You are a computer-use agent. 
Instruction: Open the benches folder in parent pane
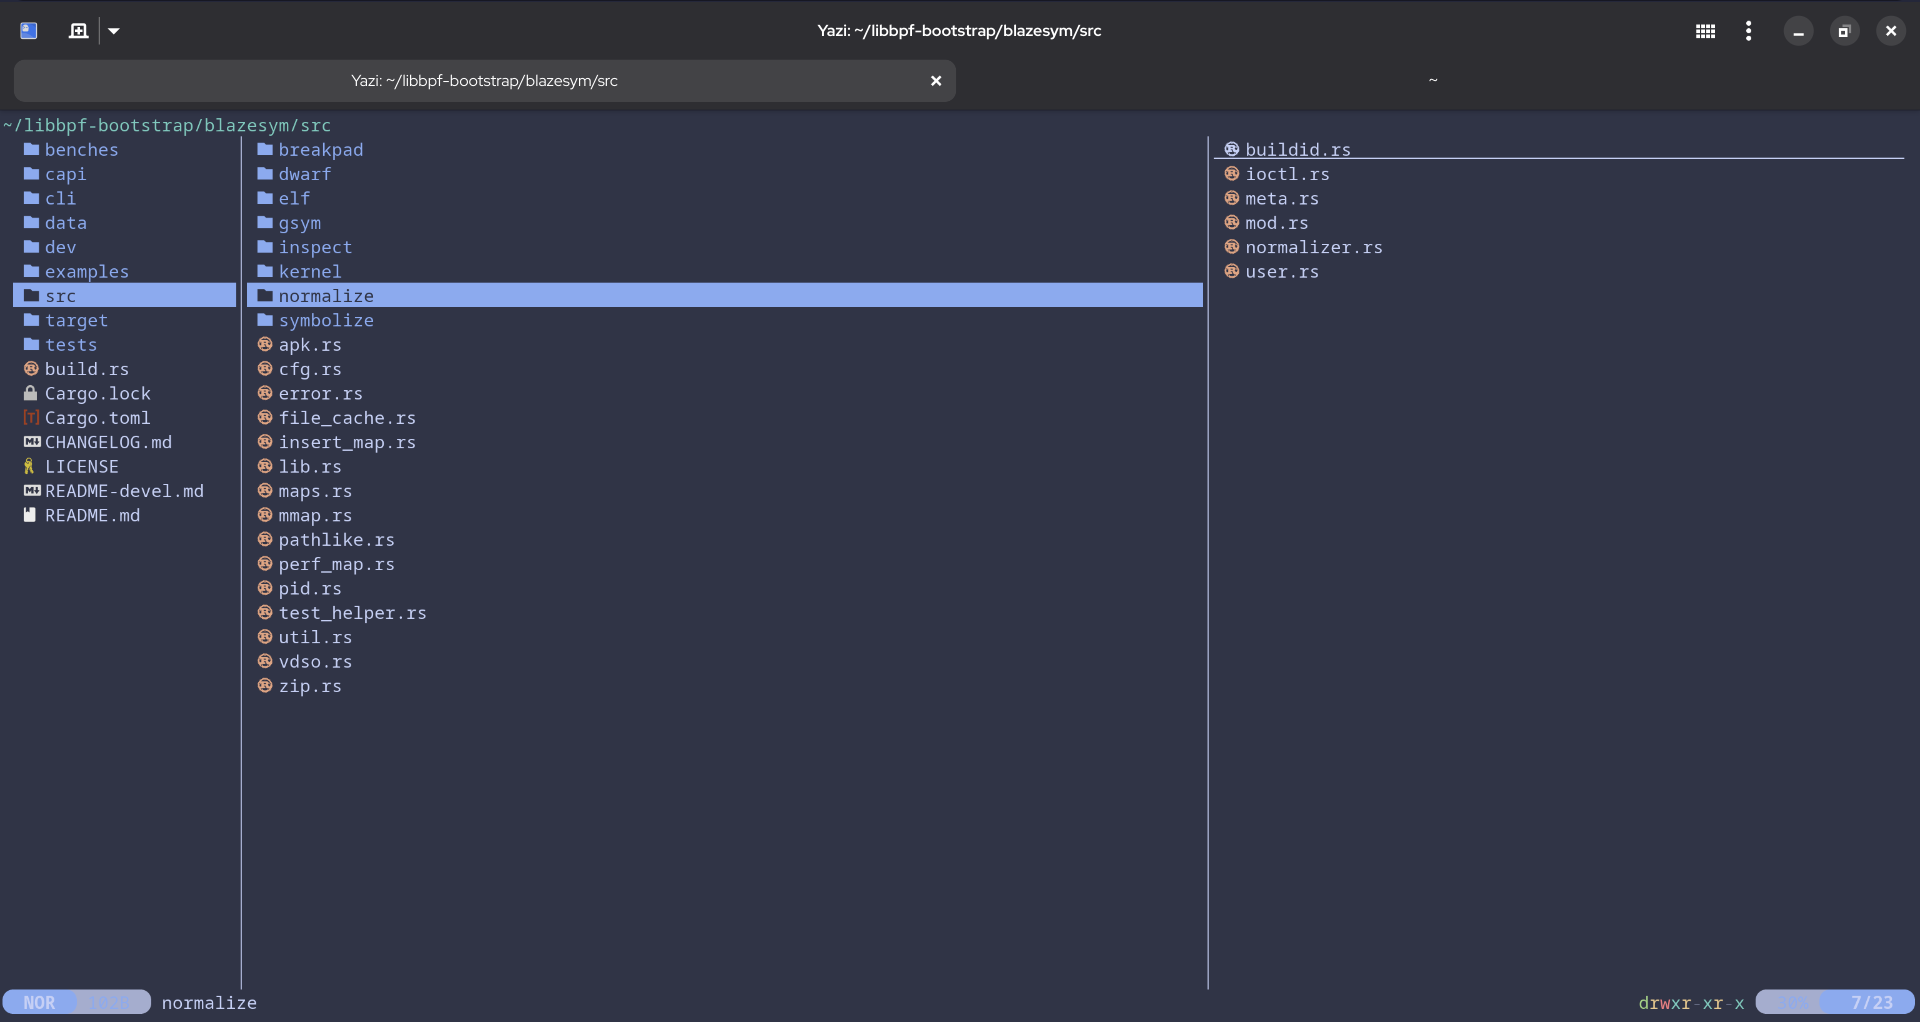click(x=81, y=150)
